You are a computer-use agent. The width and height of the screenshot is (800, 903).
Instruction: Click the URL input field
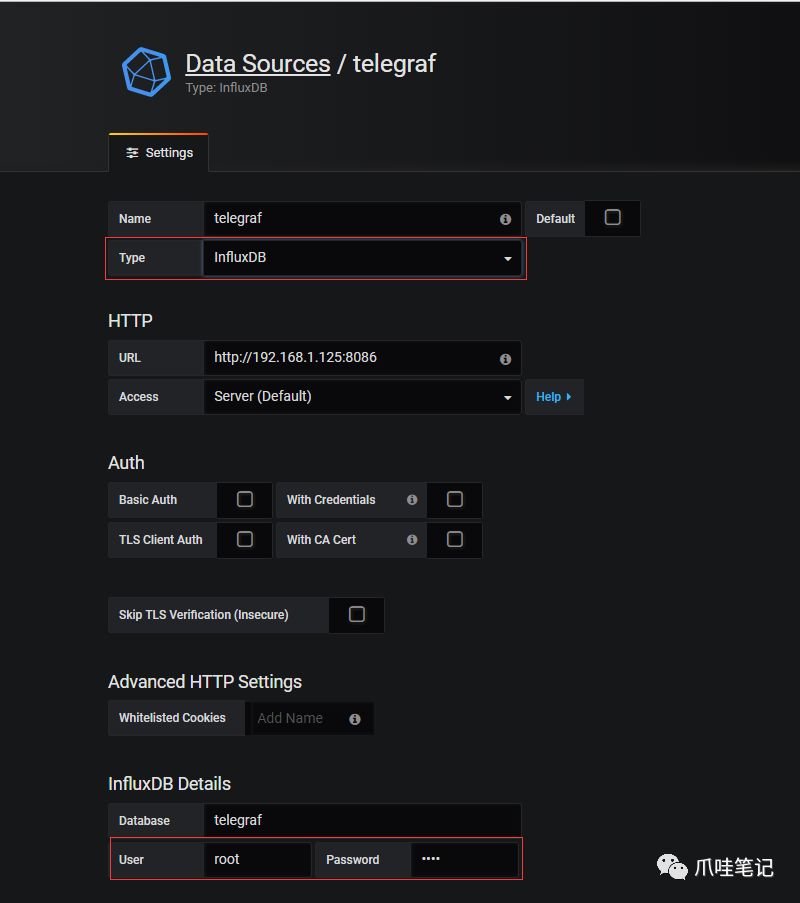pyautogui.click(x=362, y=358)
